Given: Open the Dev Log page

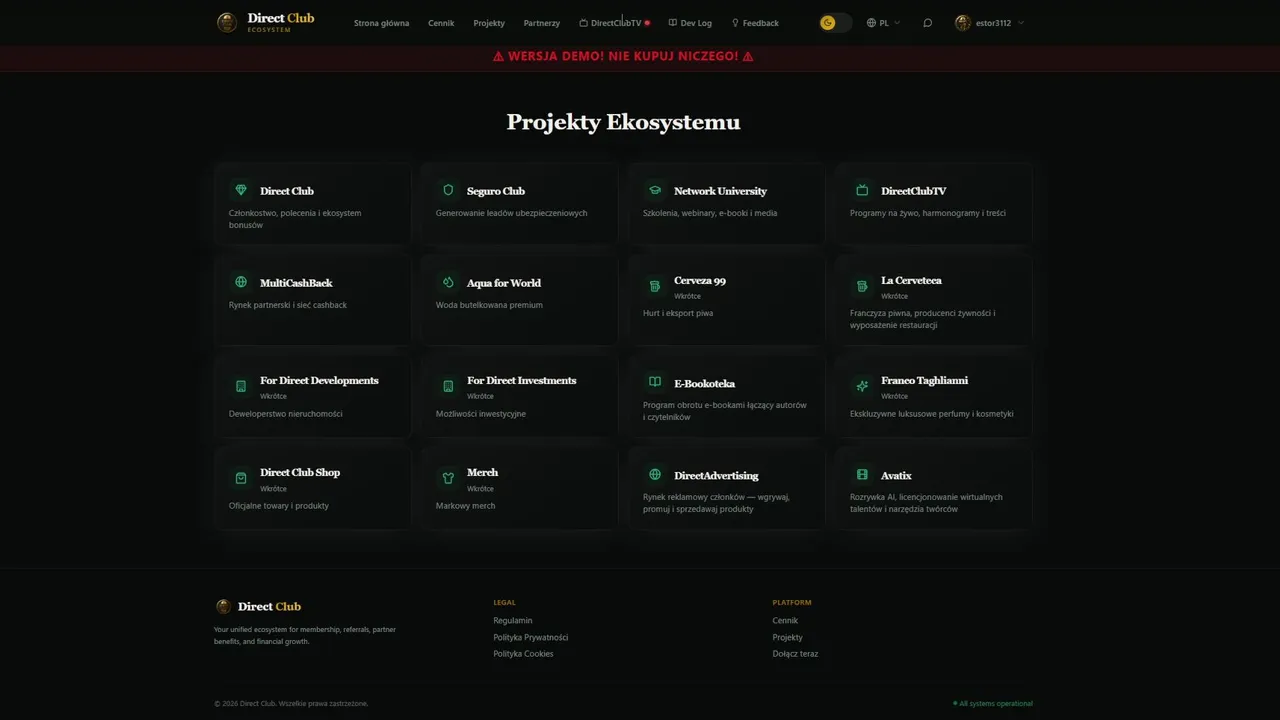Looking at the screenshot, I should click(690, 23).
